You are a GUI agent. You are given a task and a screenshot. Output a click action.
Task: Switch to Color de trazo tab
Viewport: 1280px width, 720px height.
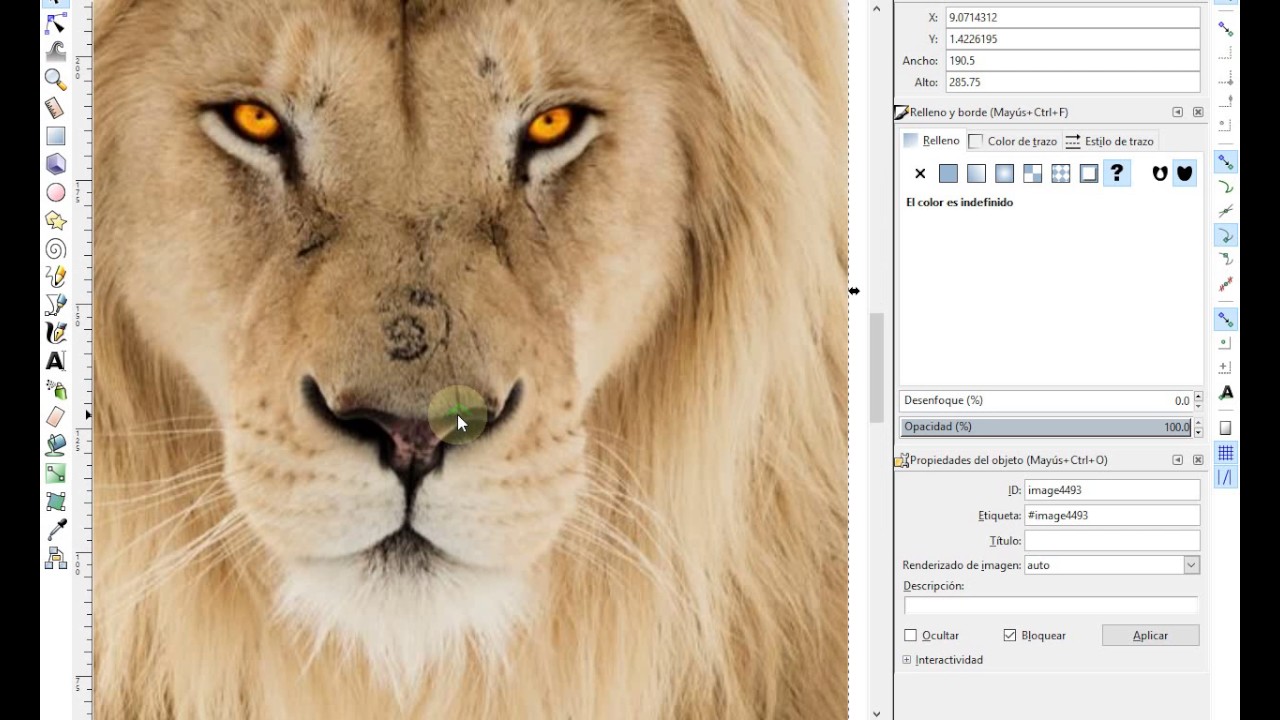pos(1013,141)
